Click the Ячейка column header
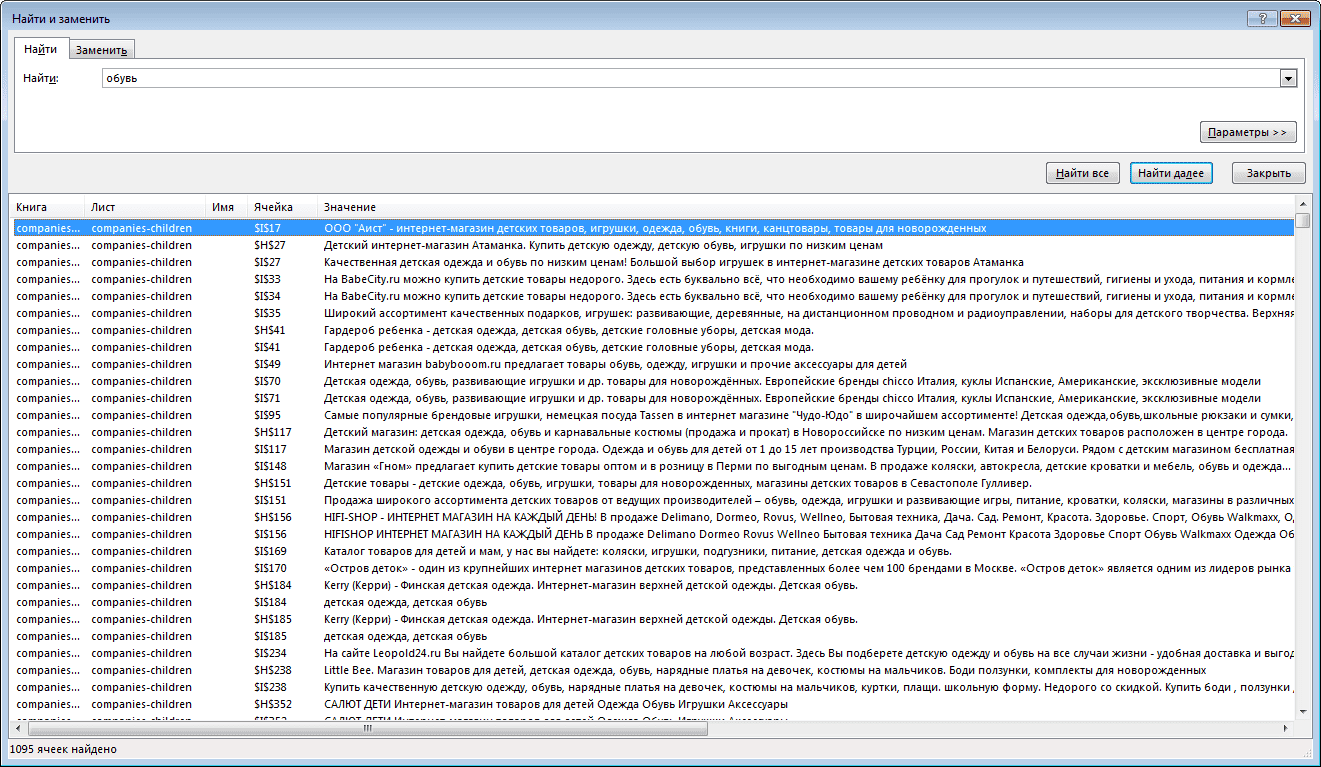Viewport: 1321px width, 767px height. (x=281, y=207)
